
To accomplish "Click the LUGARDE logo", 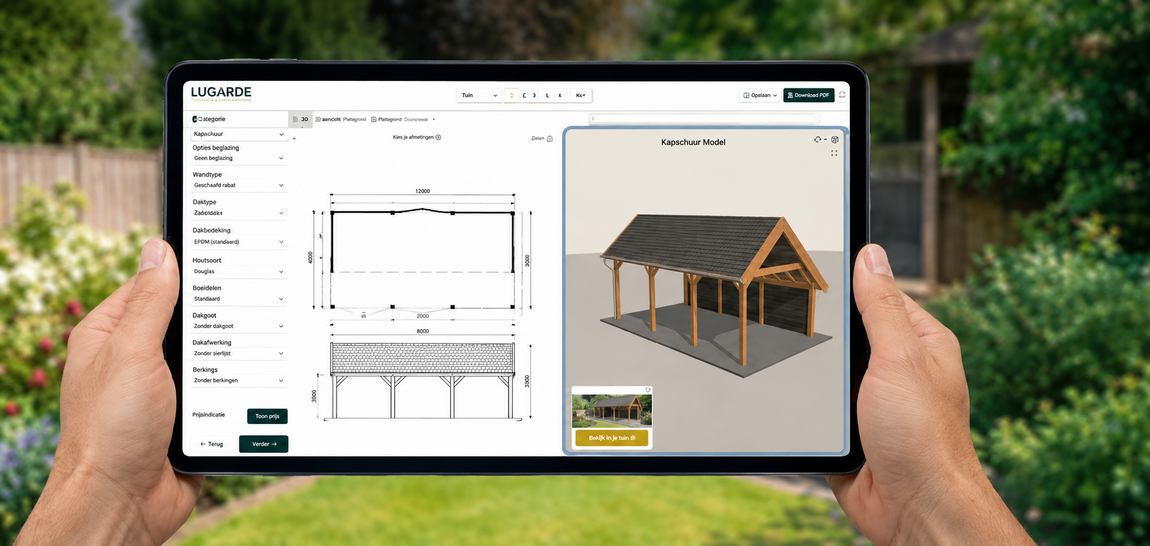I will (221, 93).
